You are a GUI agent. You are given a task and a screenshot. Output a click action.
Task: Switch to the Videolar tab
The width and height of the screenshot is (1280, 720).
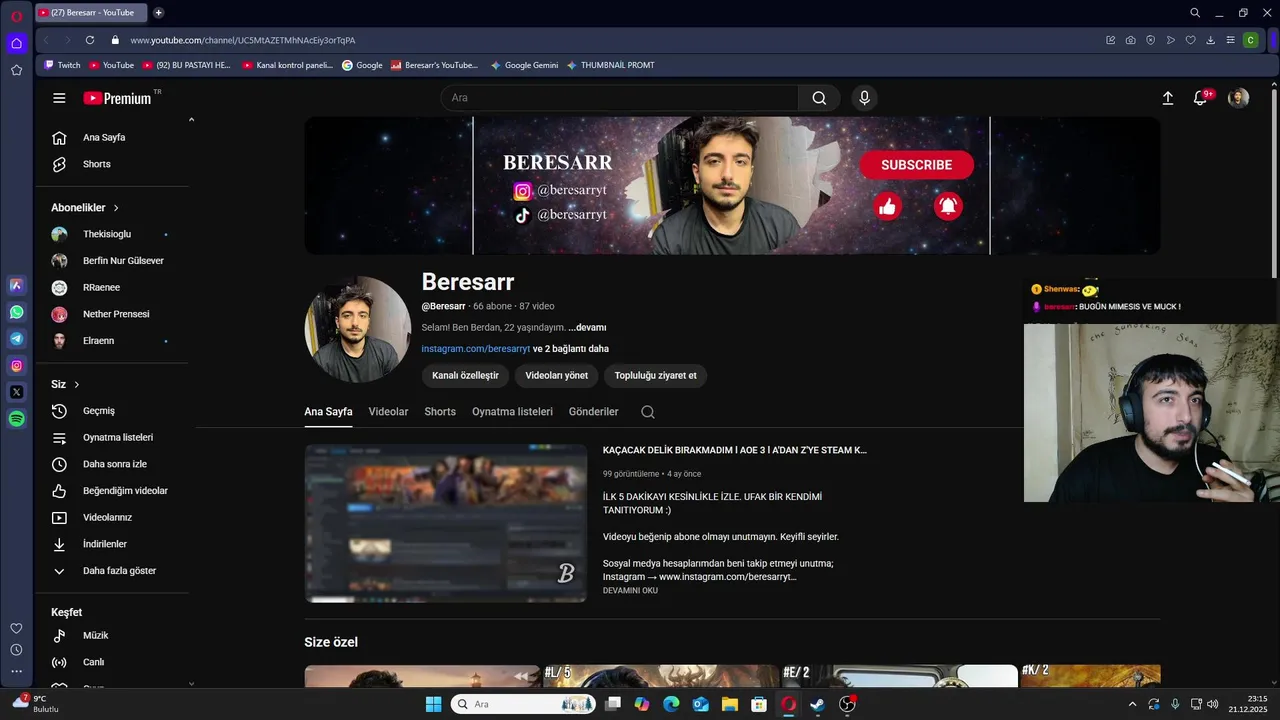coord(388,412)
